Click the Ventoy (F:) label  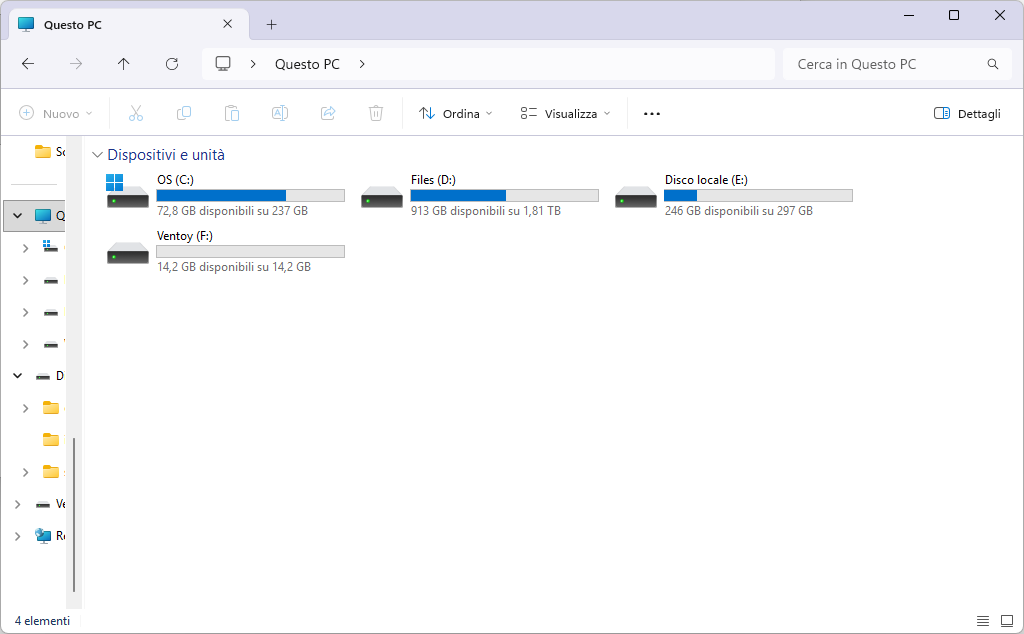[x=185, y=236]
